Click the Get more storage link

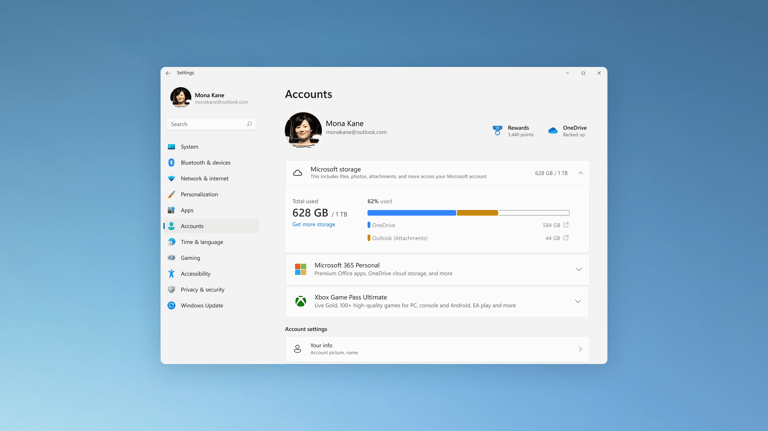click(313, 224)
